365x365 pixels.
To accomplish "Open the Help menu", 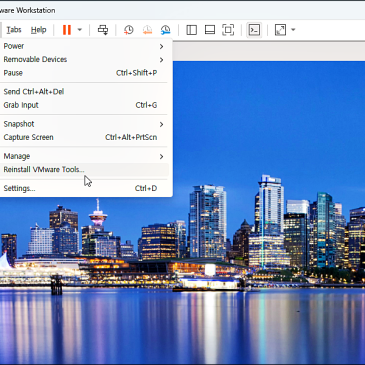I will coord(38,30).
